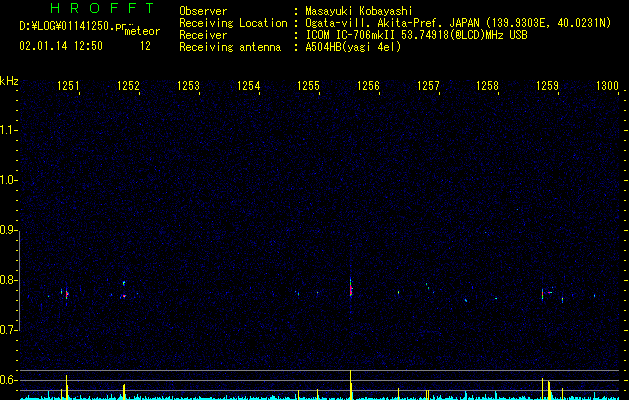Click the 1255 time axis marker
629x400 pixels.
point(308,86)
